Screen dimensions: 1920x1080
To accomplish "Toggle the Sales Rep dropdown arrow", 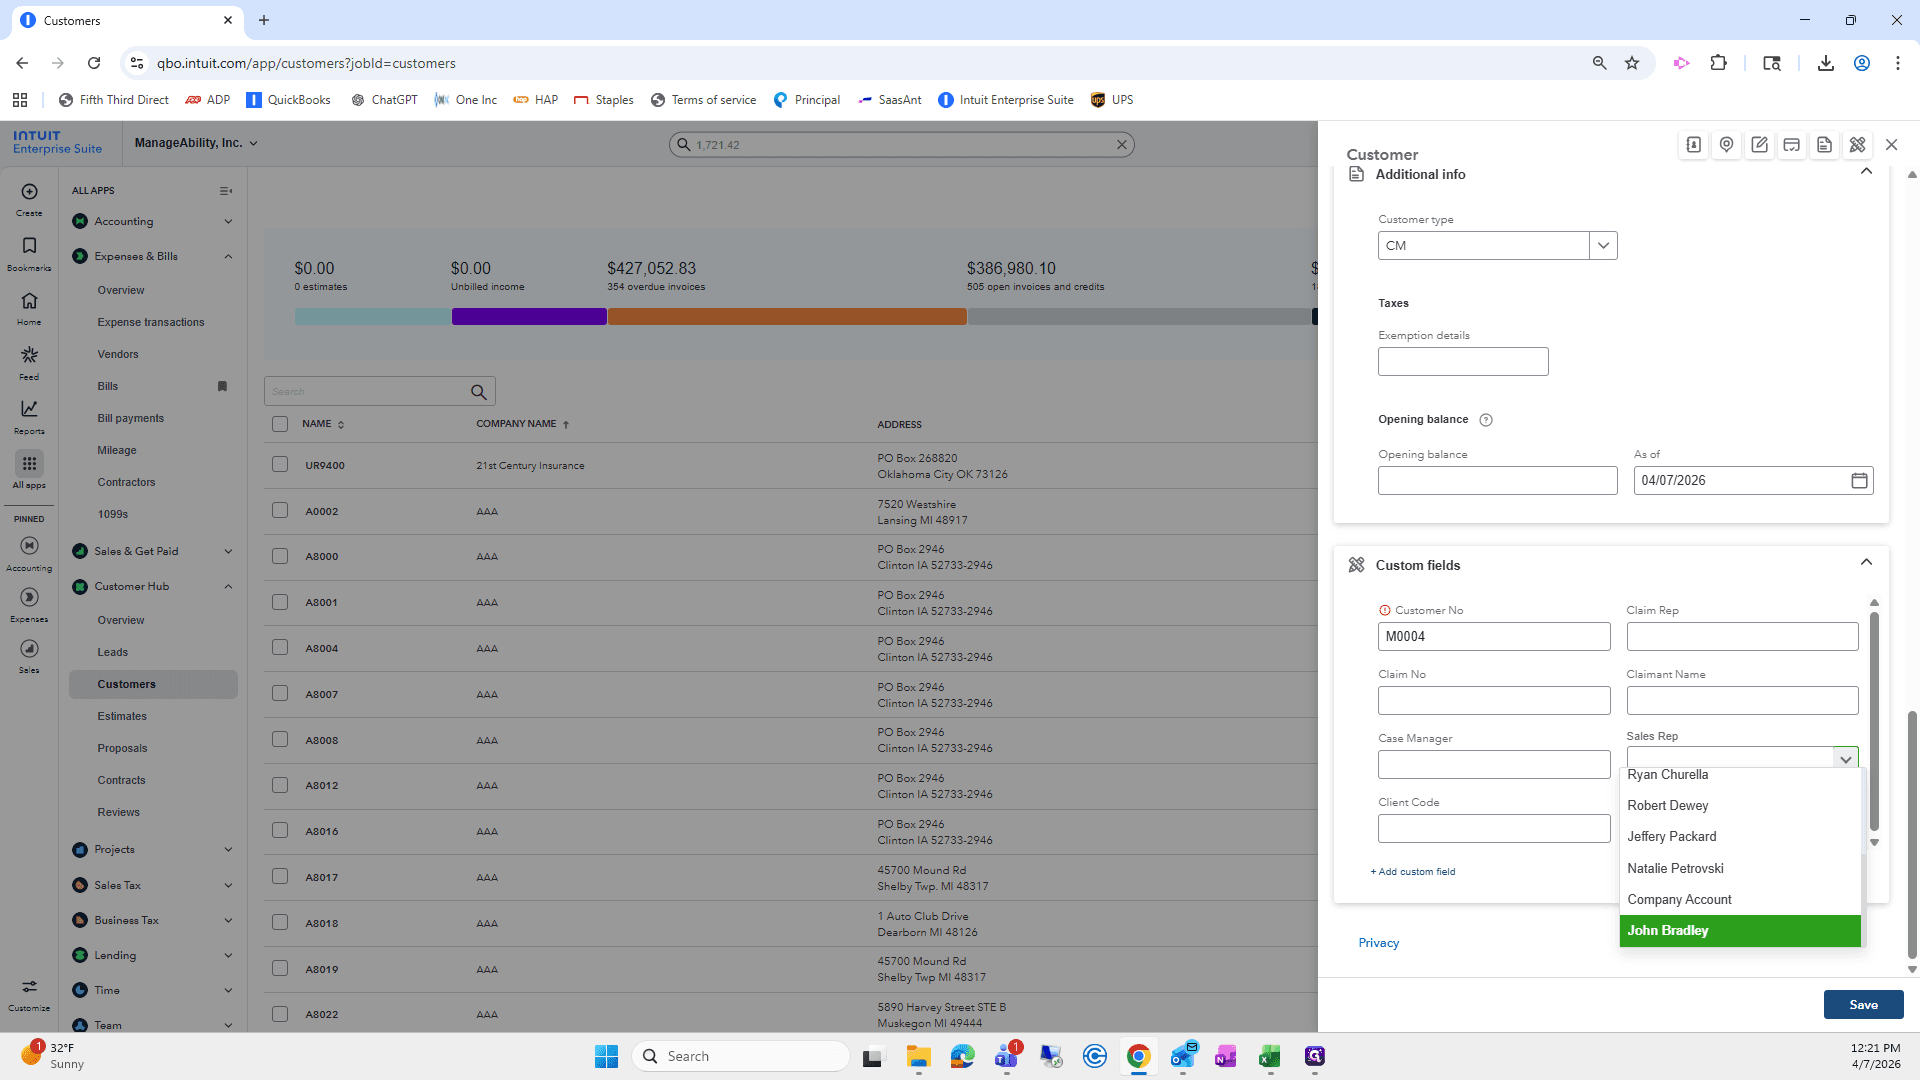I will 1846,759.
